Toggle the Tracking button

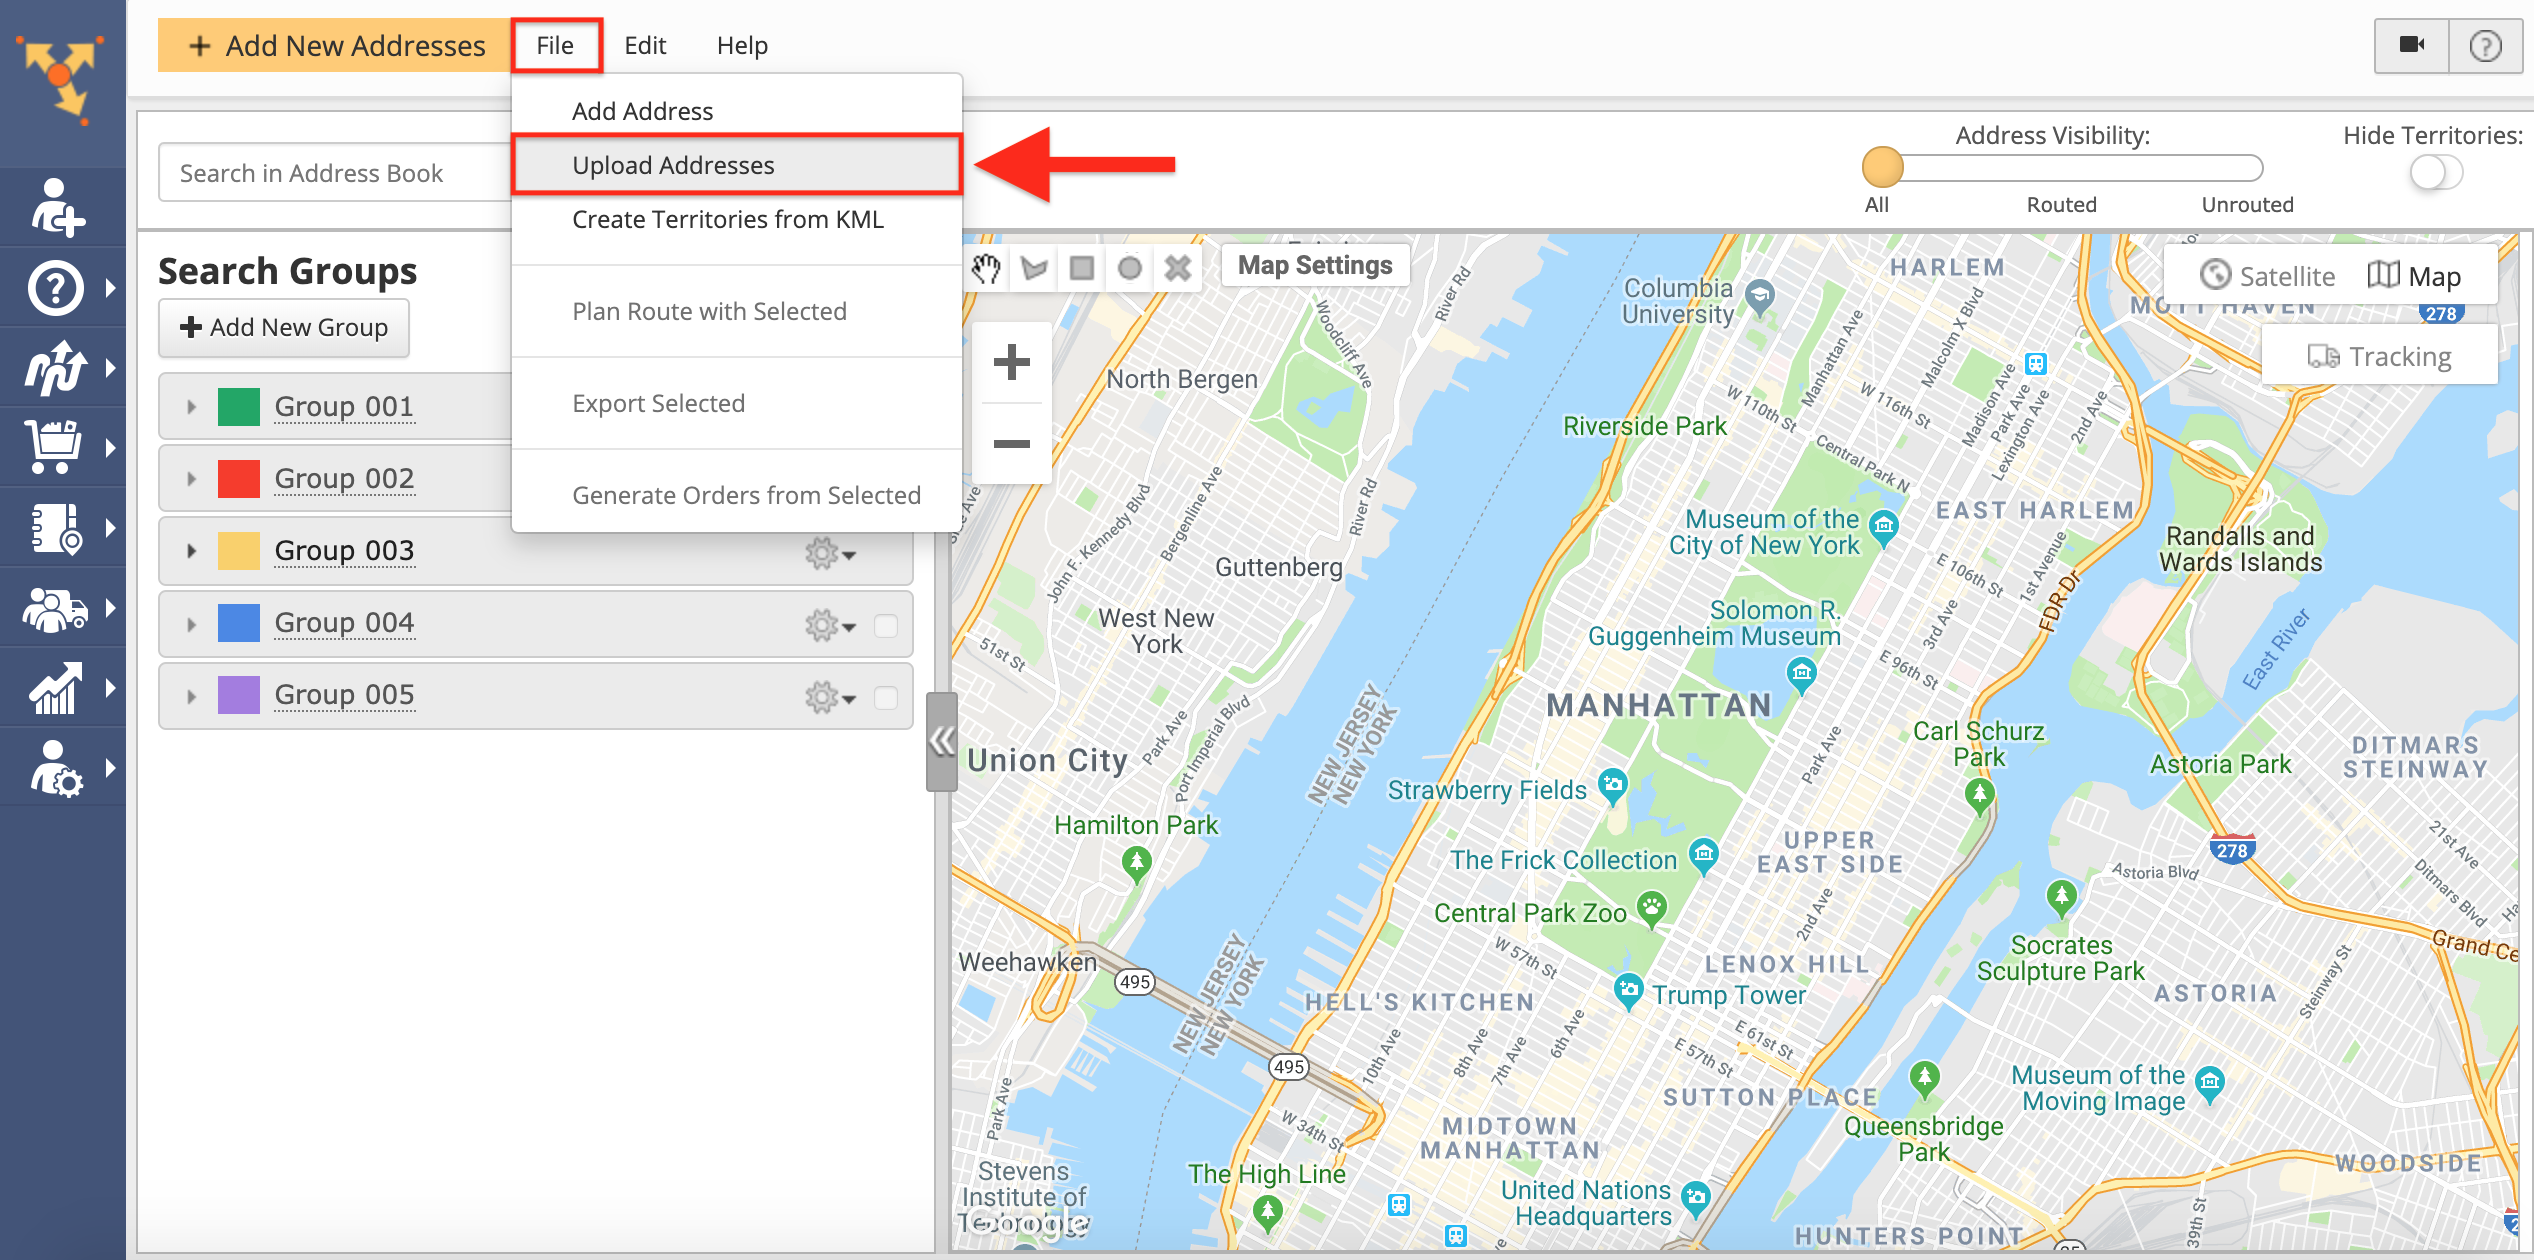pyautogui.click(x=2379, y=357)
